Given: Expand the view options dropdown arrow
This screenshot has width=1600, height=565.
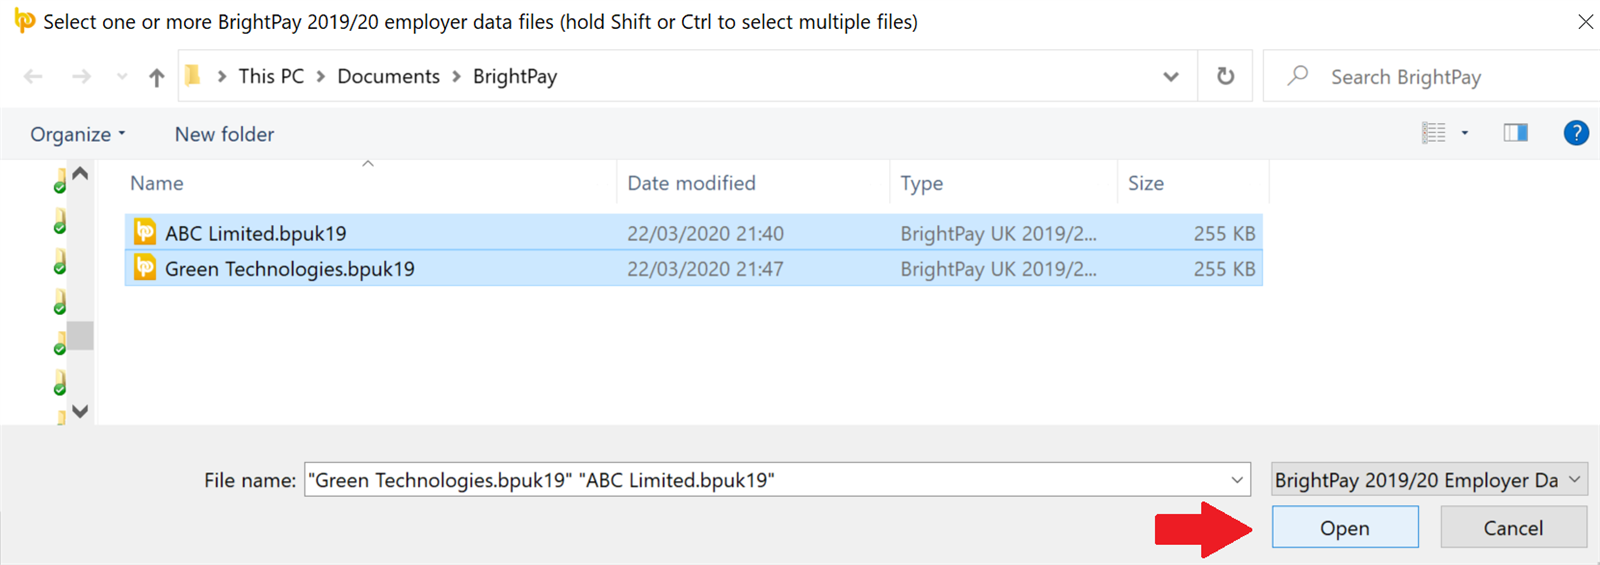Looking at the screenshot, I should point(1465,133).
